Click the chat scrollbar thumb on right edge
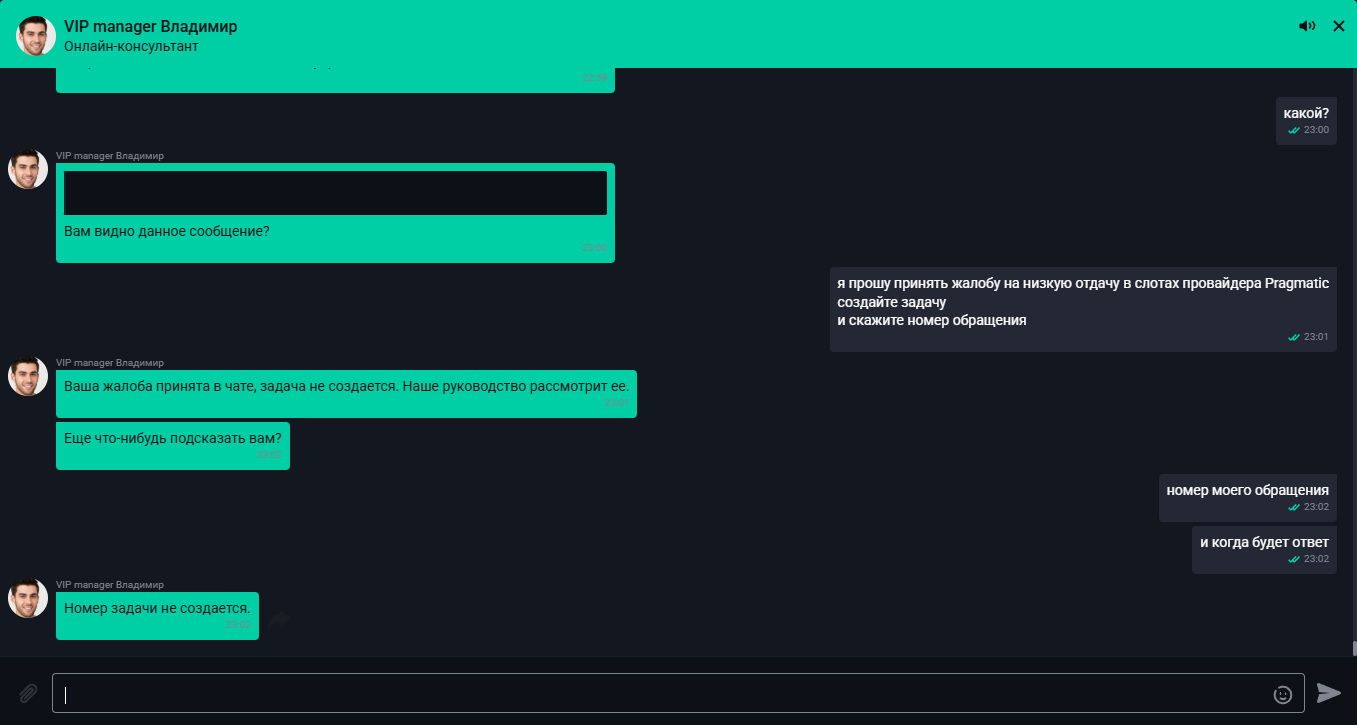Screen dimensions: 1357x725 [x=1353, y=648]
